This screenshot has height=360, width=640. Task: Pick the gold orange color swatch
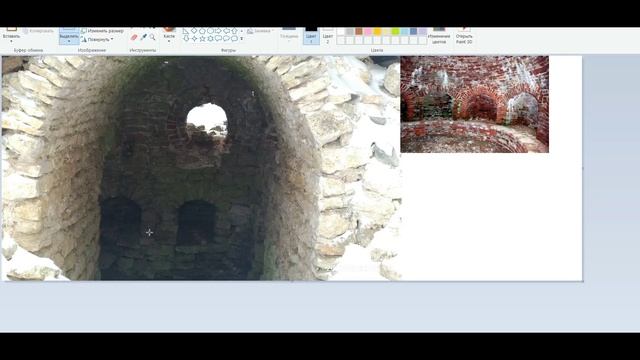point(377,31)
